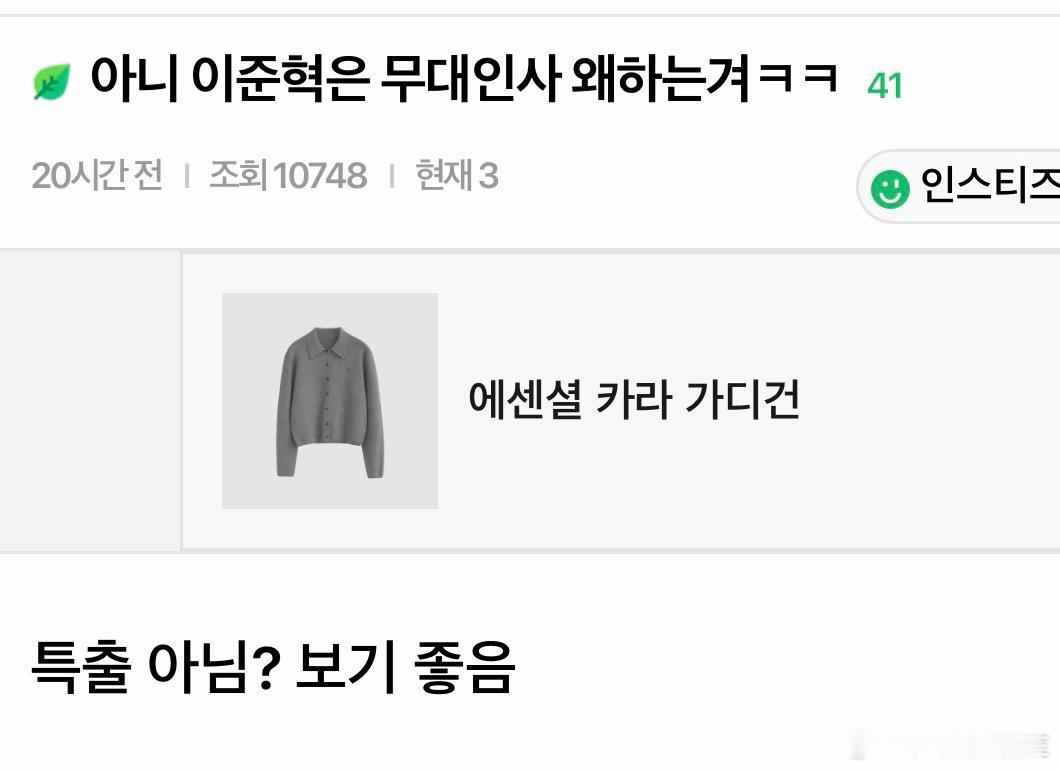The image size is (1060, 770).
Task: Click the empty gray panel left of the ad
Action: [90, 402]
